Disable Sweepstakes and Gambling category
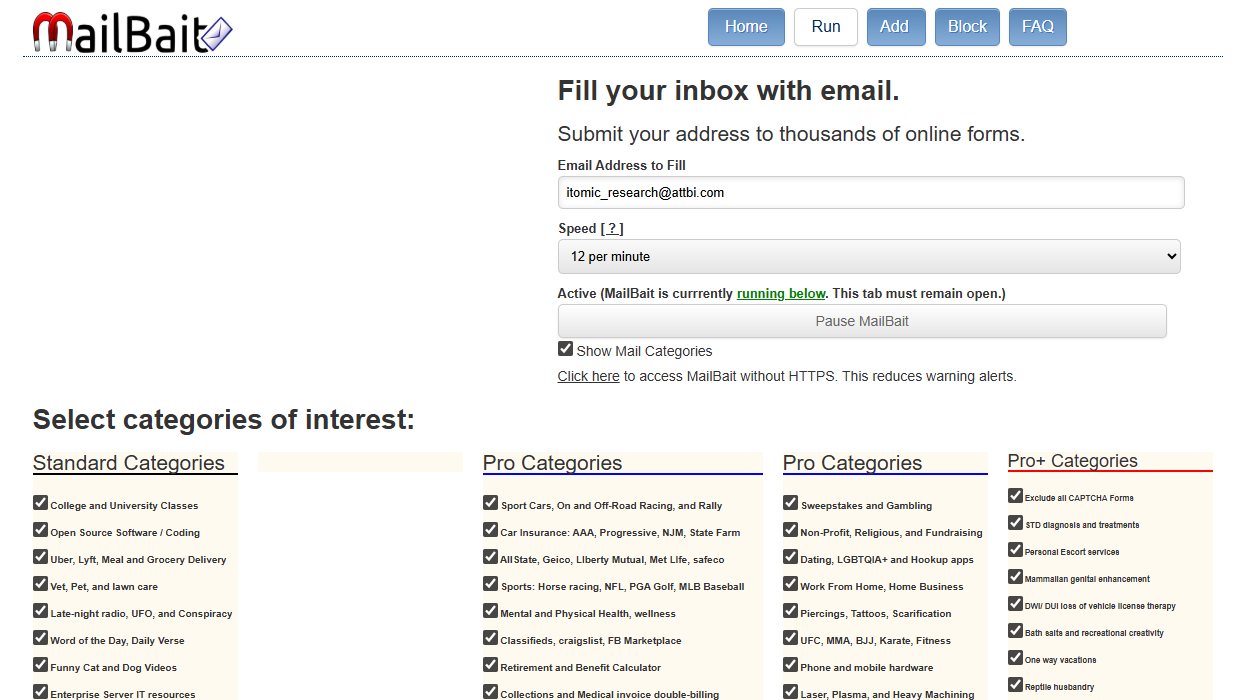1257x700 pixels. [791, 503]
